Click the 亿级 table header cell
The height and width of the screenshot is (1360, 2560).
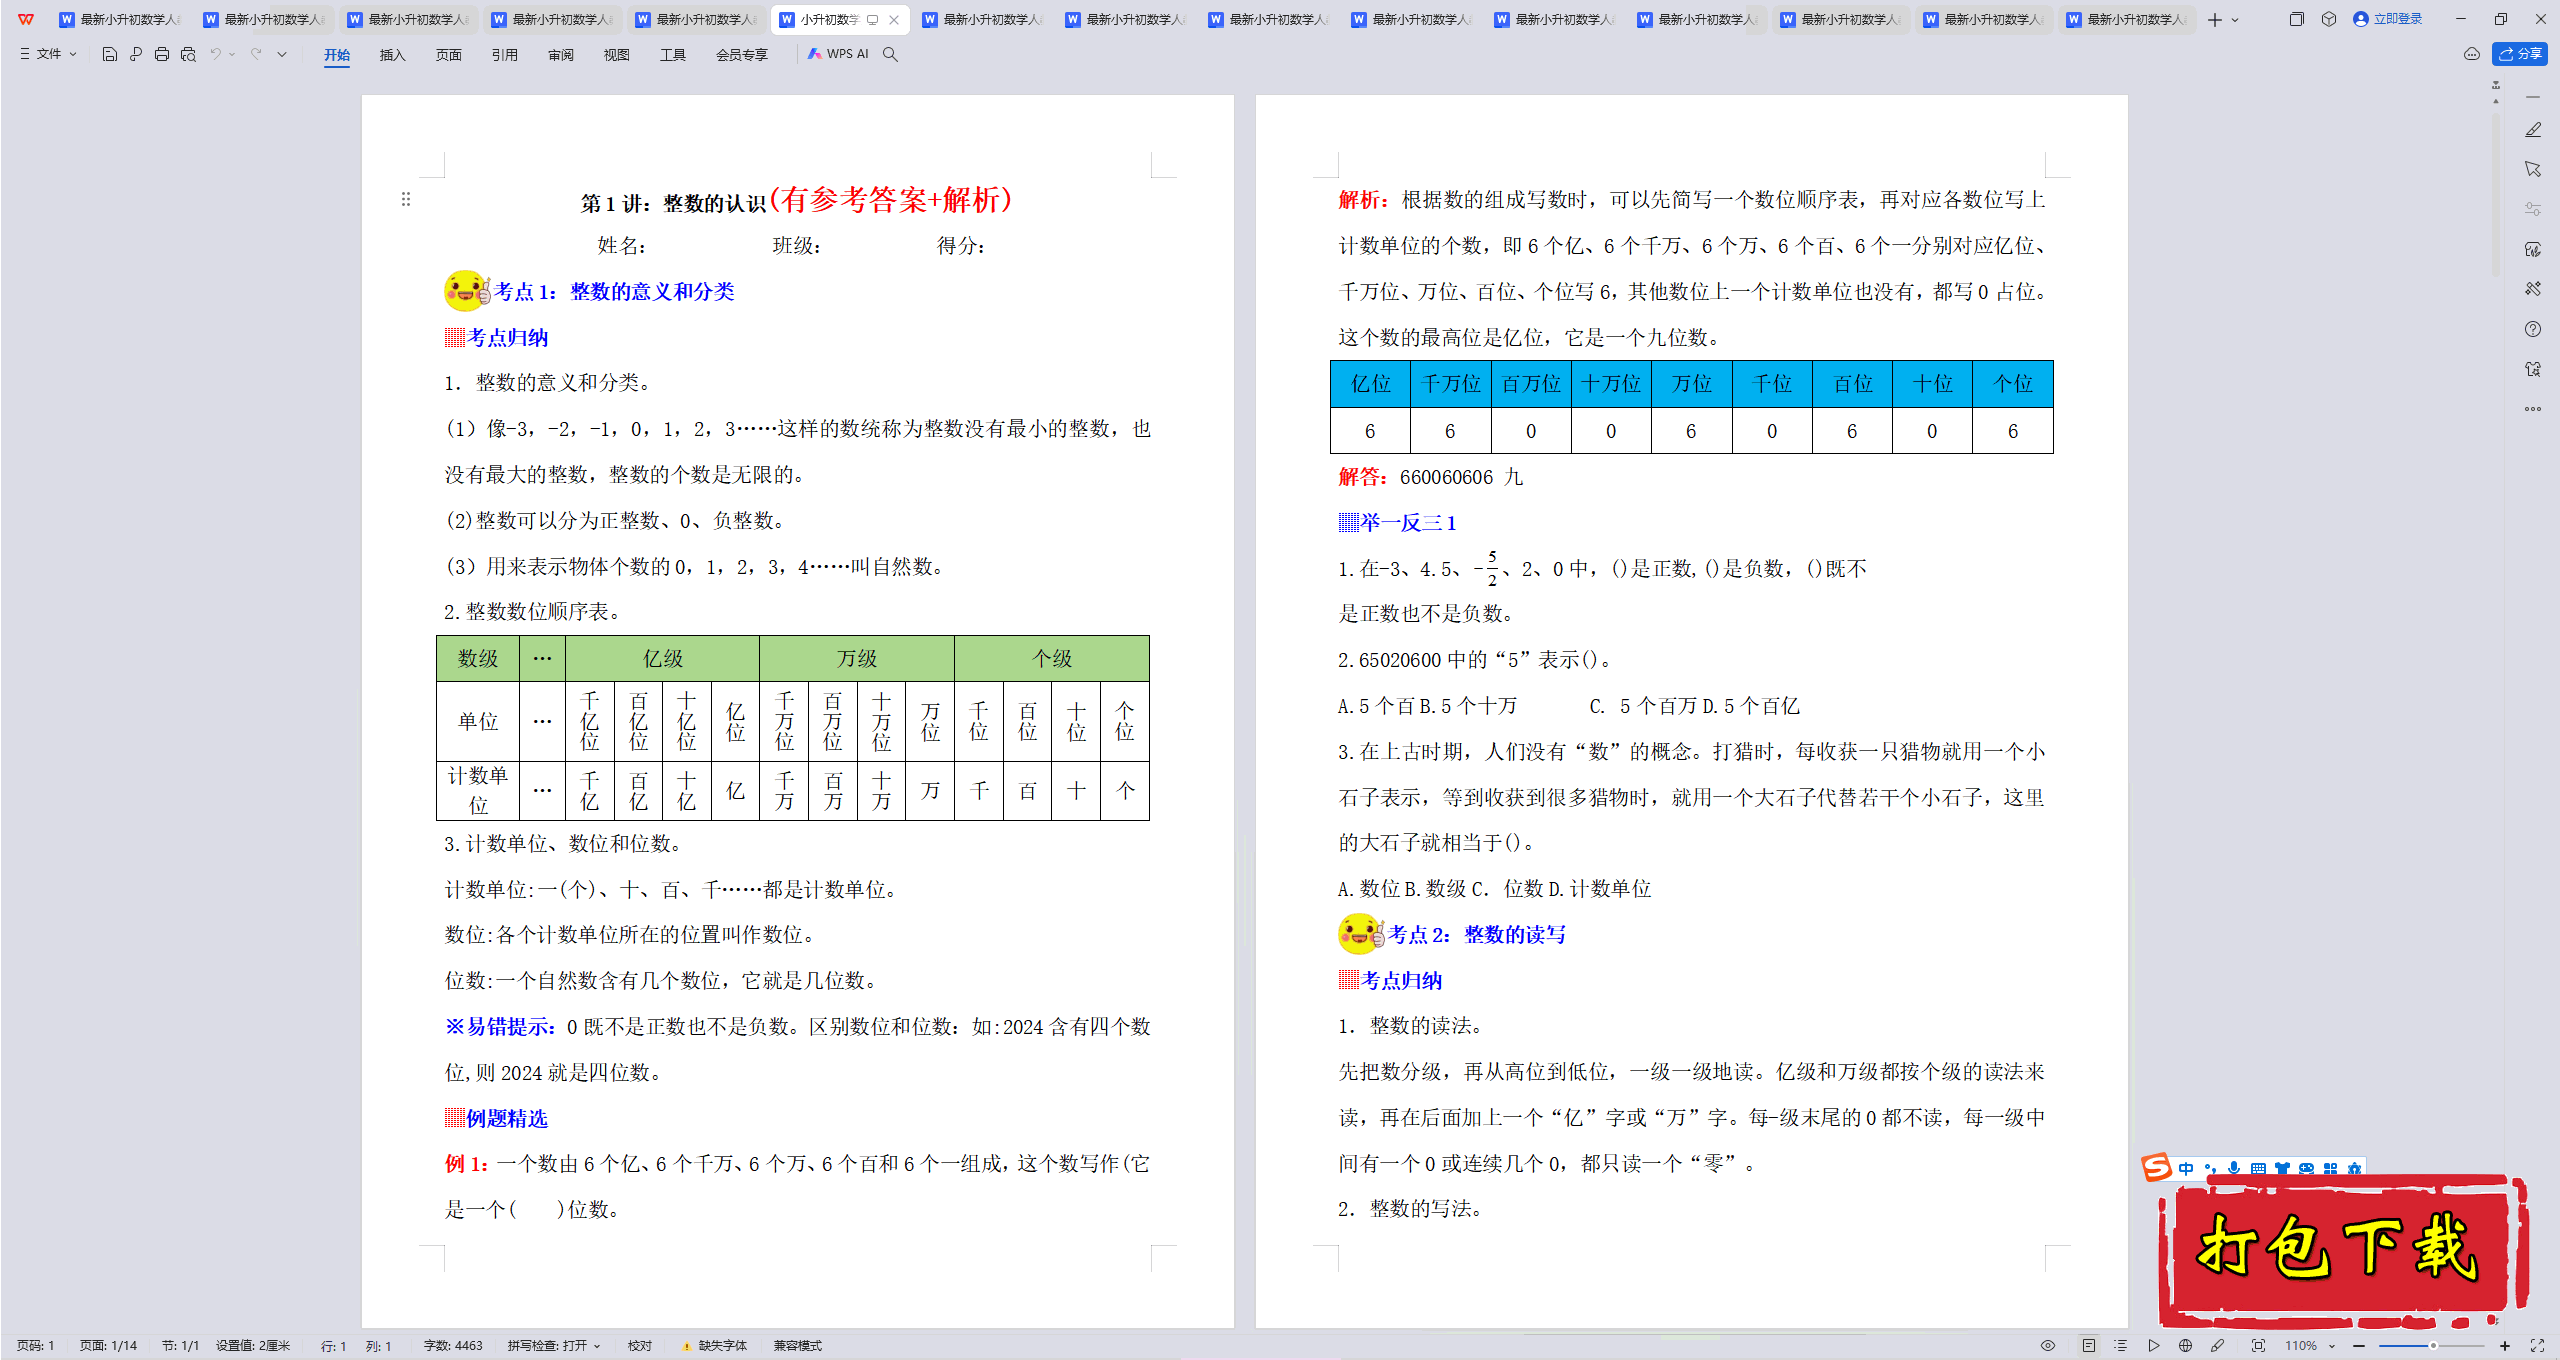pos(662,658)
